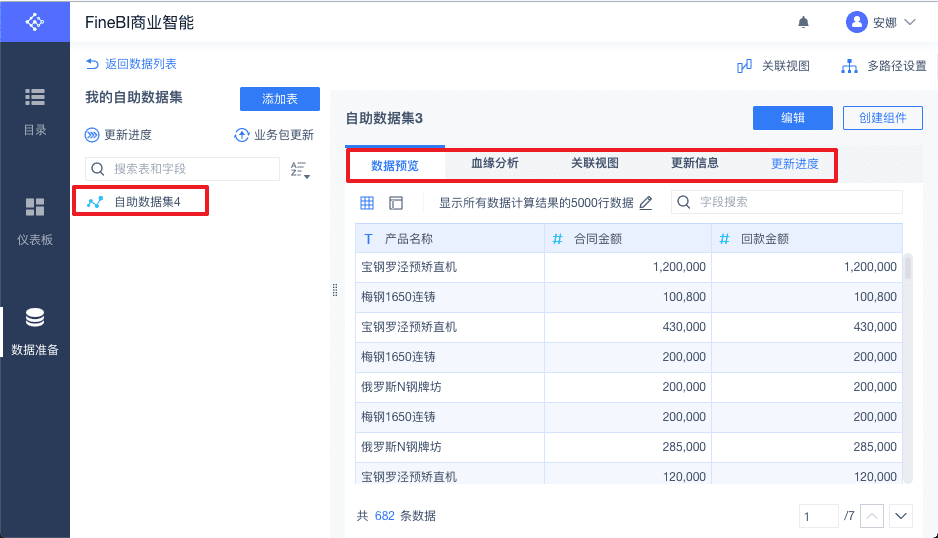Open 多路径设置 multi-path settings

(850, 66)
